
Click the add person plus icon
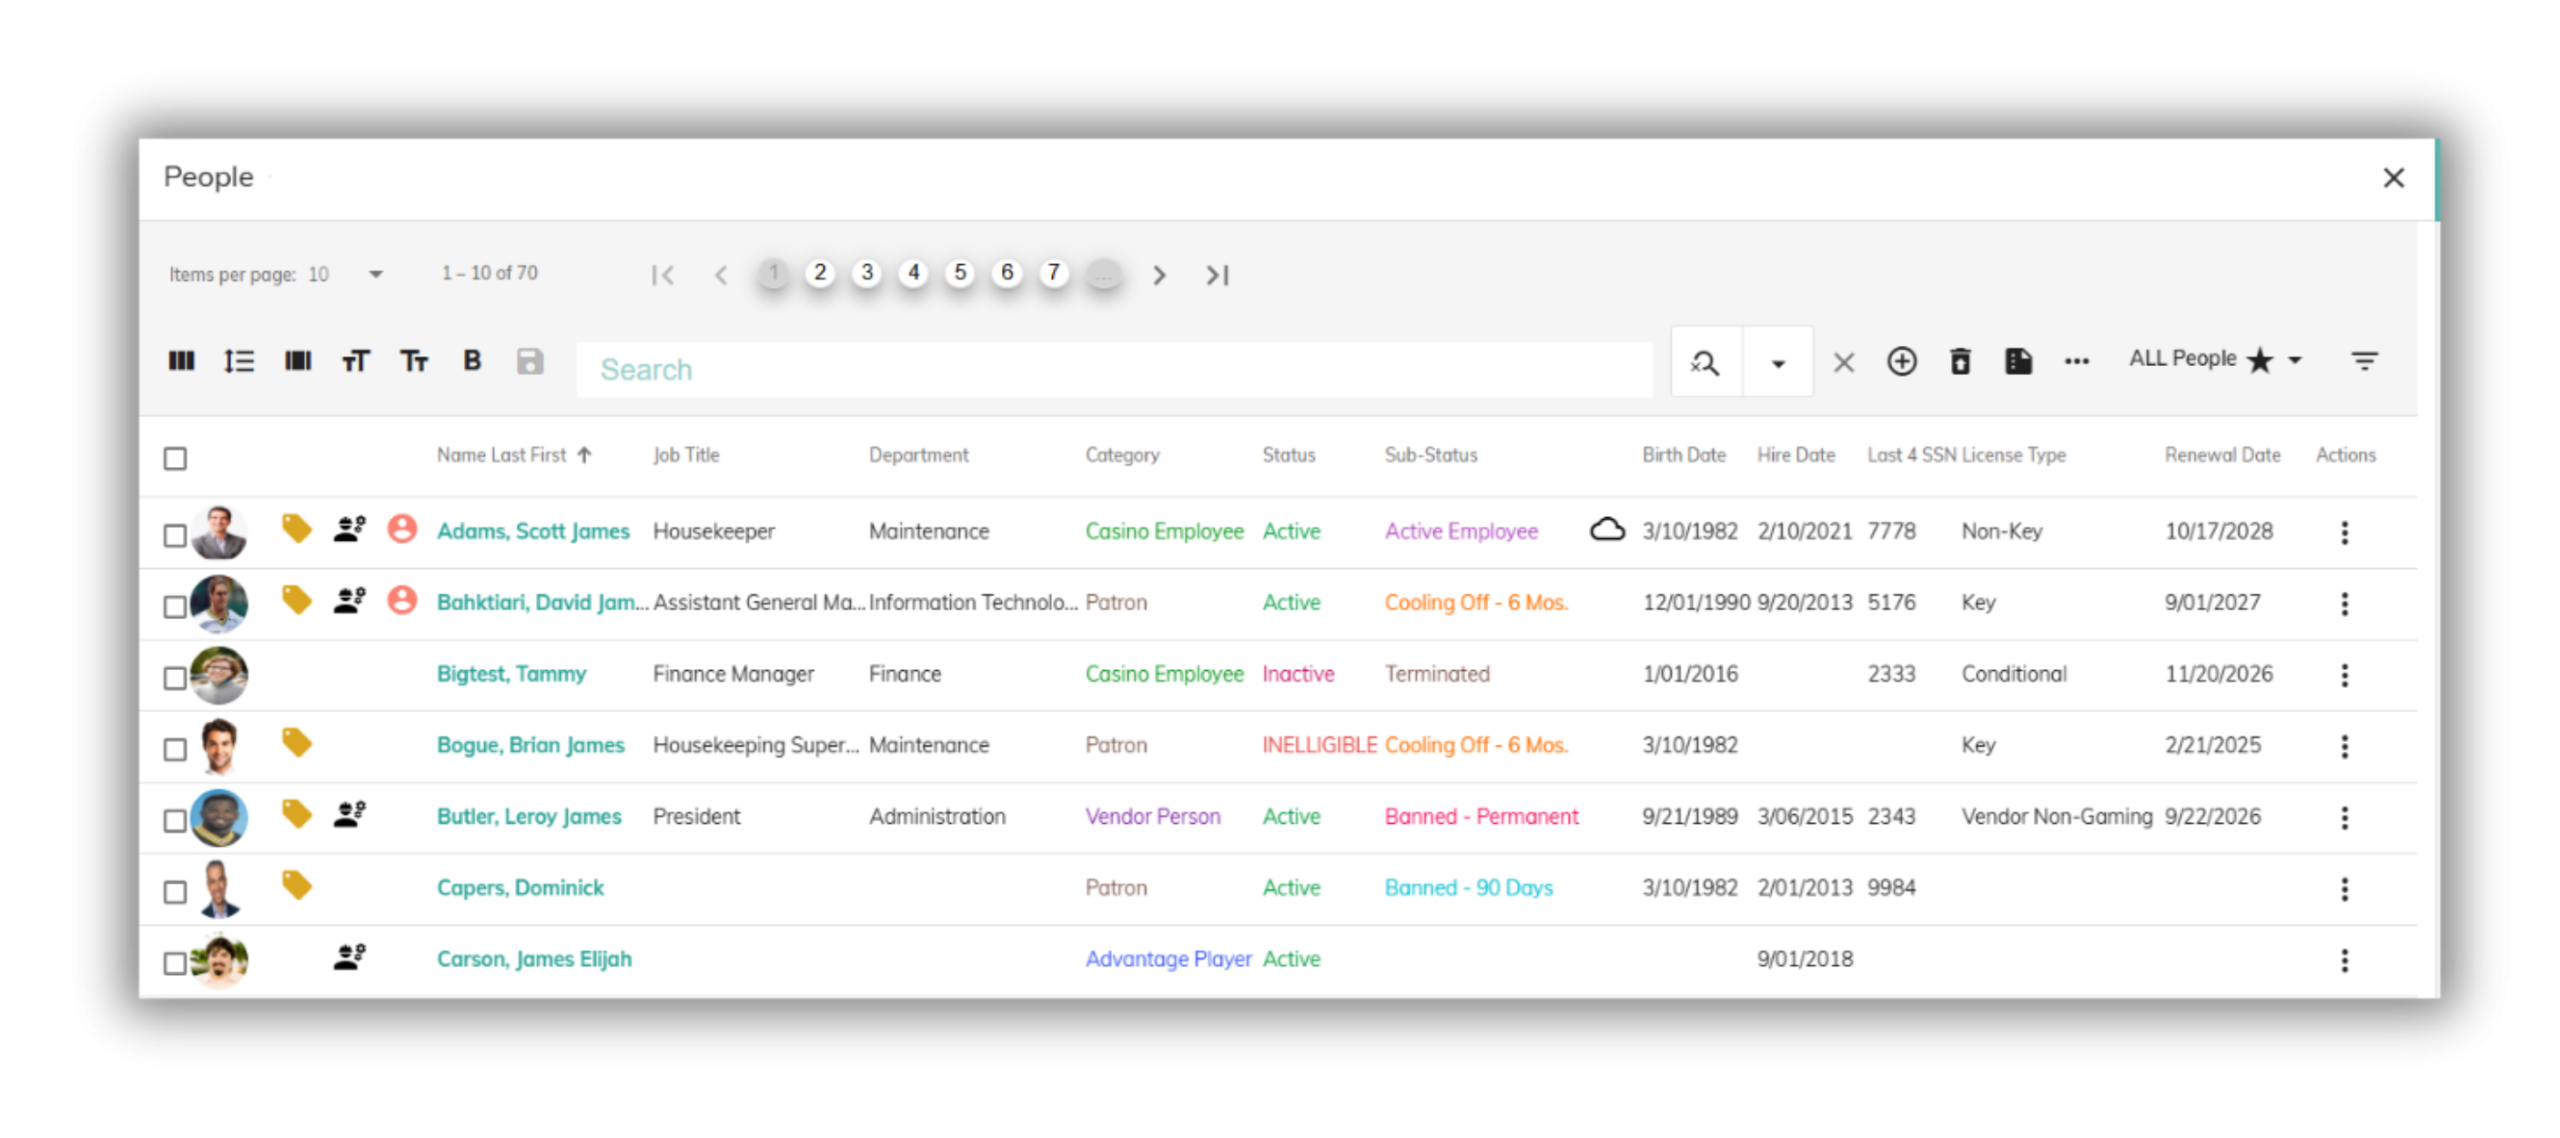(1901, 361)
